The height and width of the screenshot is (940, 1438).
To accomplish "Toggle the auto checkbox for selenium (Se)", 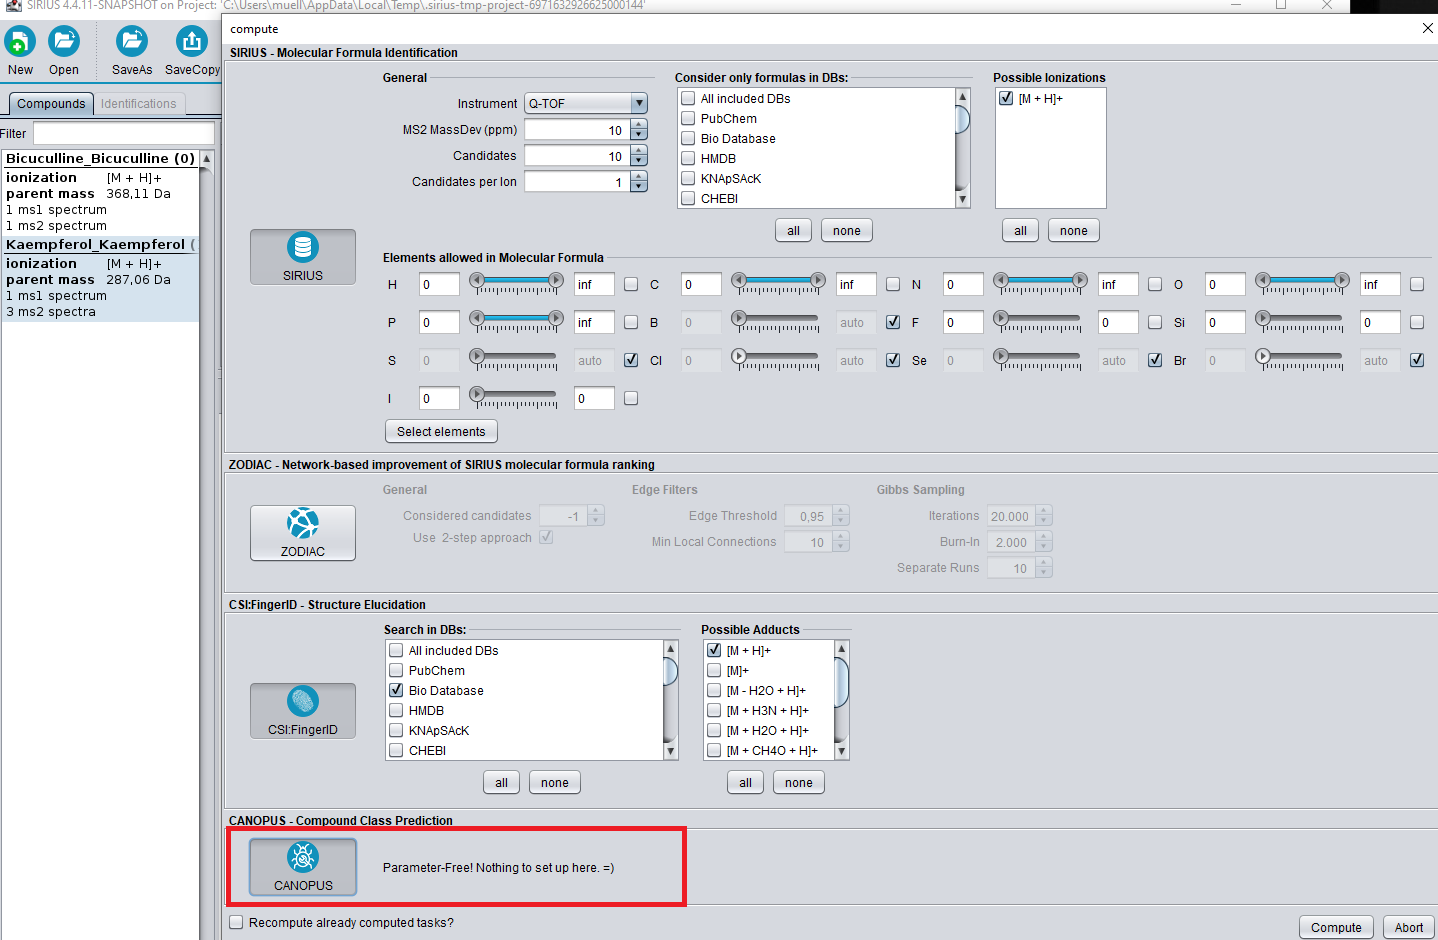I will [1155, 360].
